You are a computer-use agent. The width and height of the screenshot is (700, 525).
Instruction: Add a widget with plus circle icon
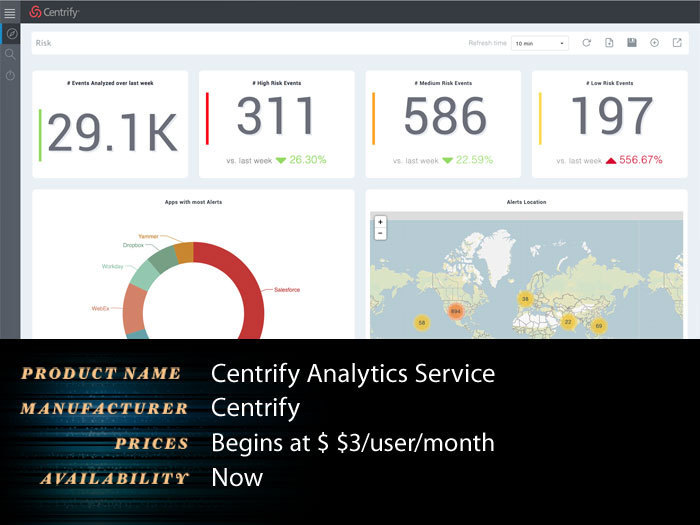coord(654,43)
